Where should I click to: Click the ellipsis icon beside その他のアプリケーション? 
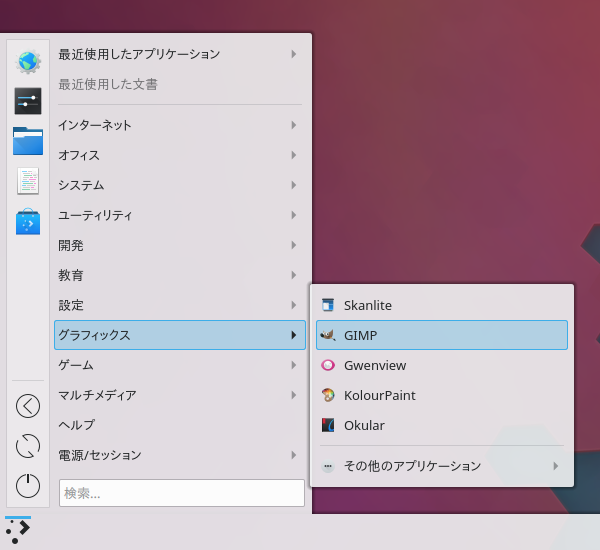tap(328, 466)
